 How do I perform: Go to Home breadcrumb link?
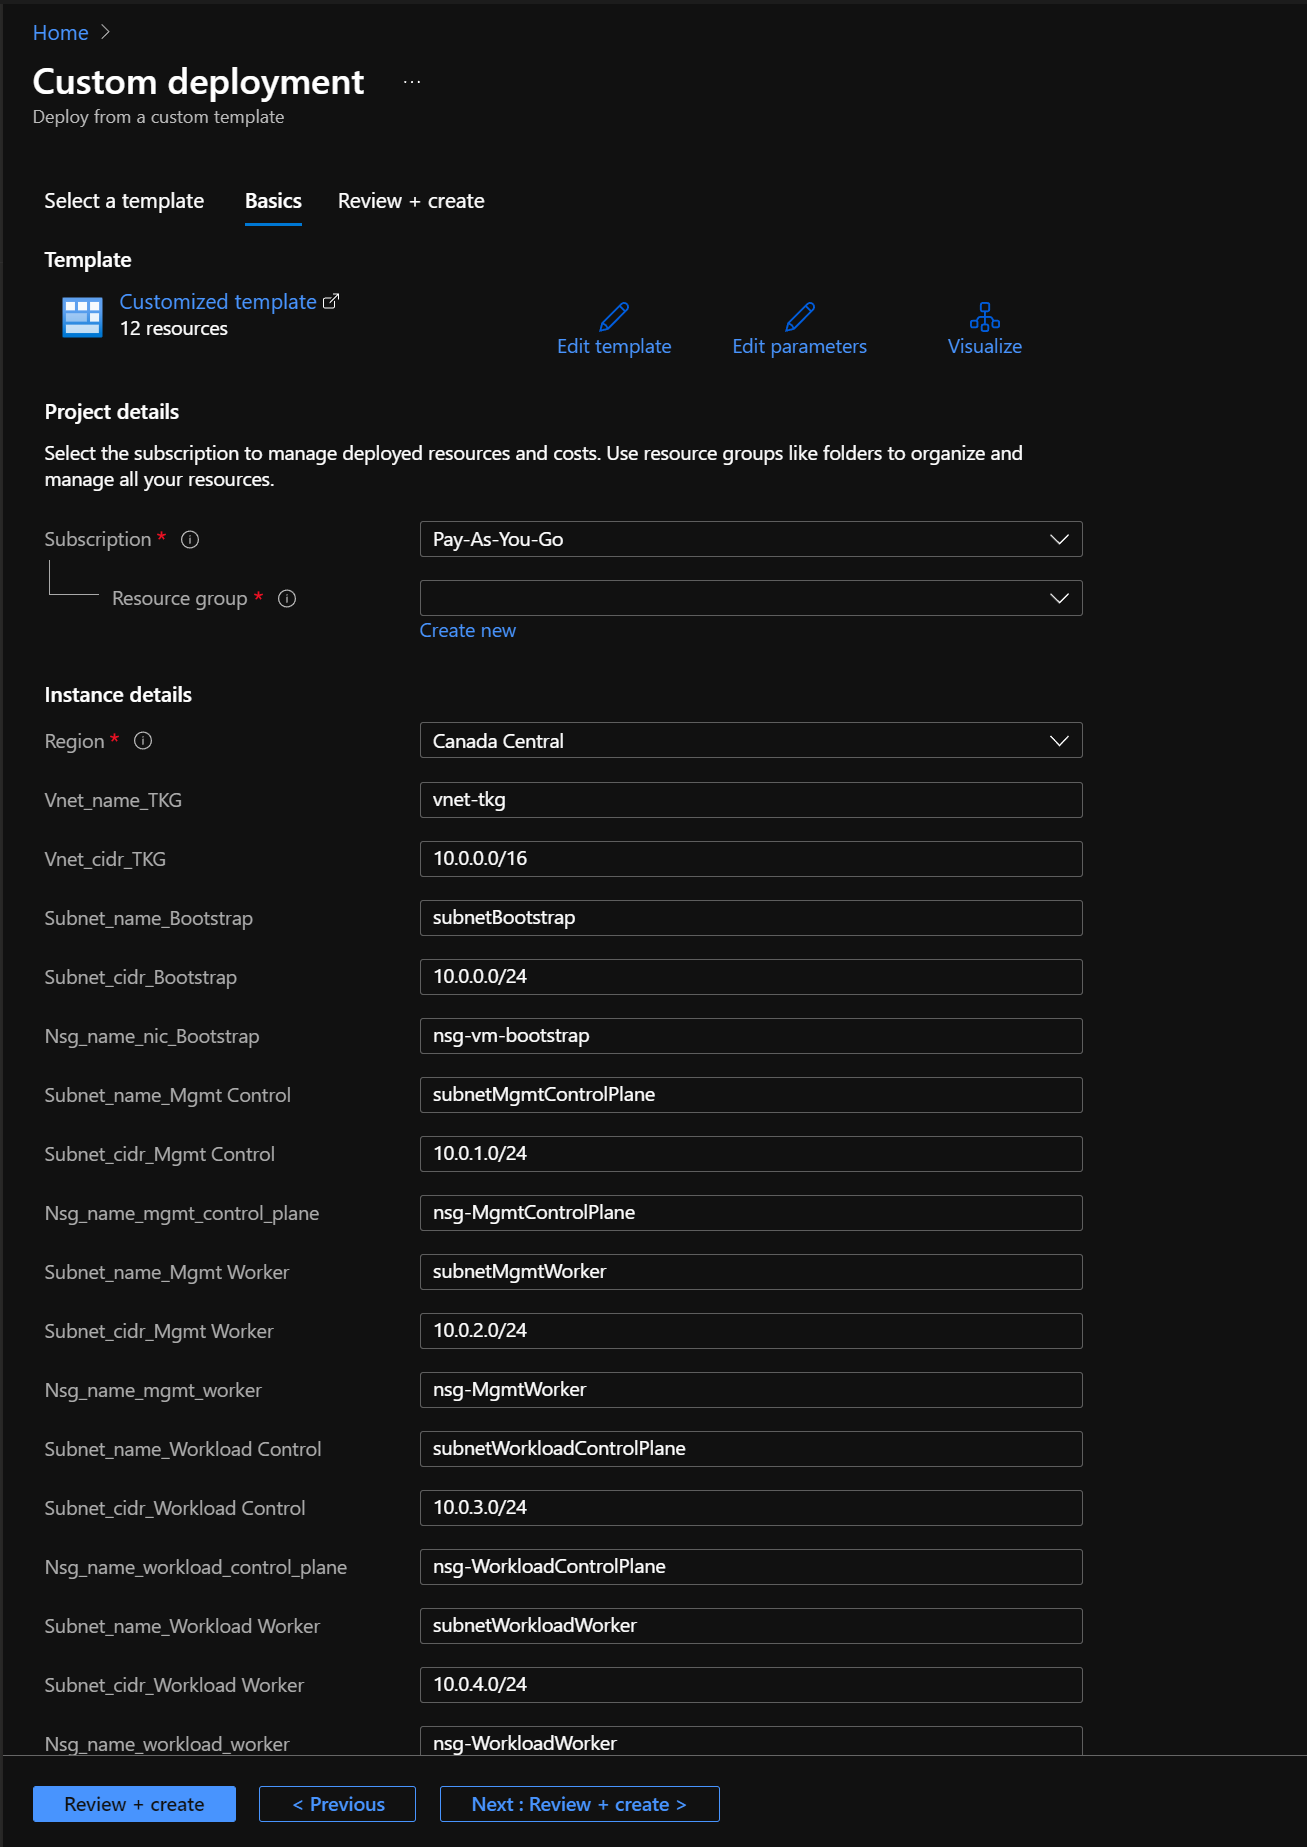coord(61,33)
